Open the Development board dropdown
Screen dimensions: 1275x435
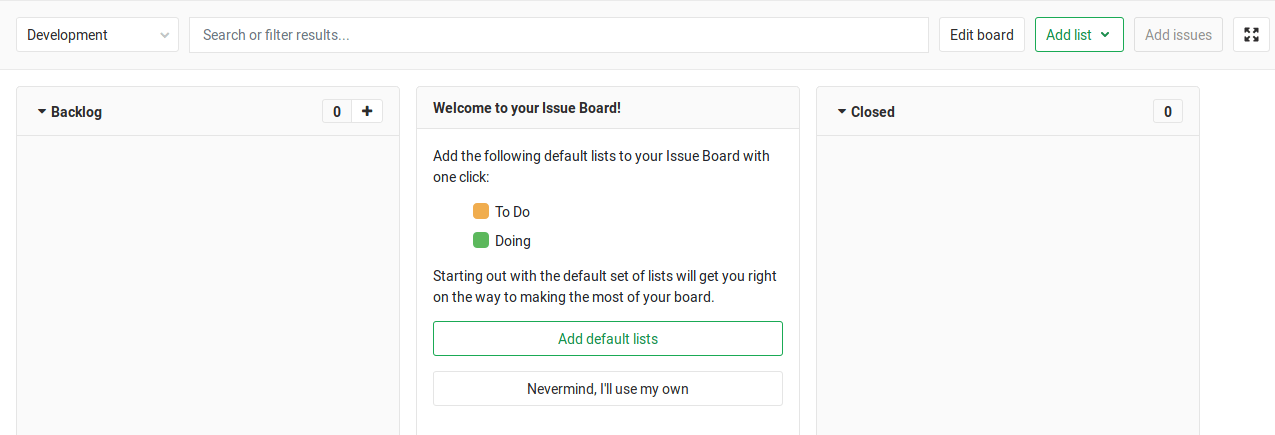(97, 35)
